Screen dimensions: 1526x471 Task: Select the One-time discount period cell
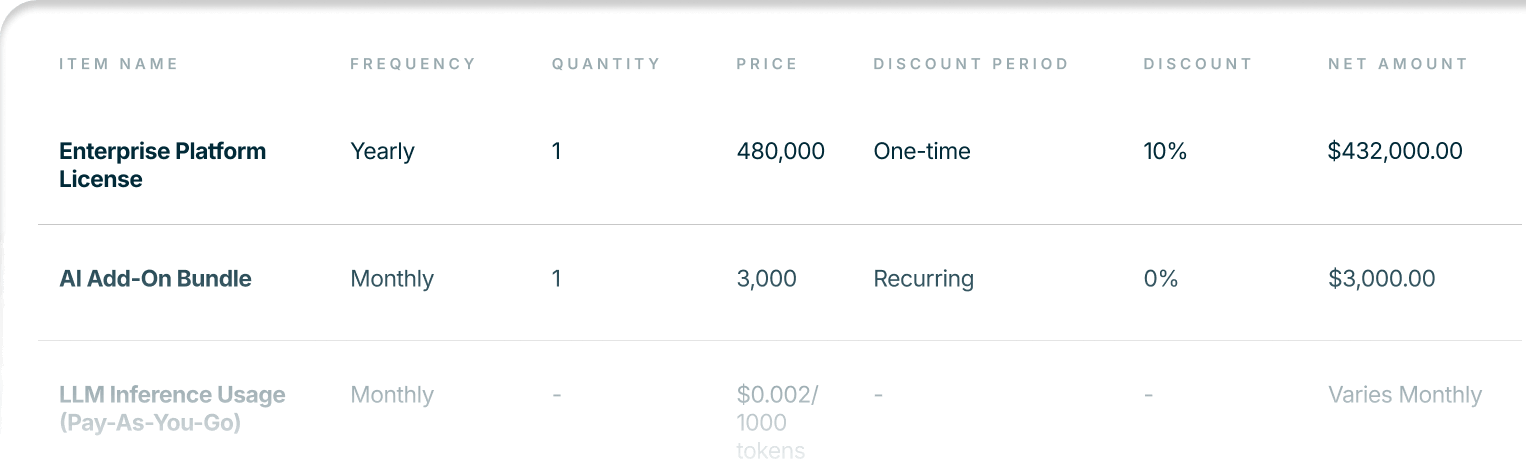[921, 152]
